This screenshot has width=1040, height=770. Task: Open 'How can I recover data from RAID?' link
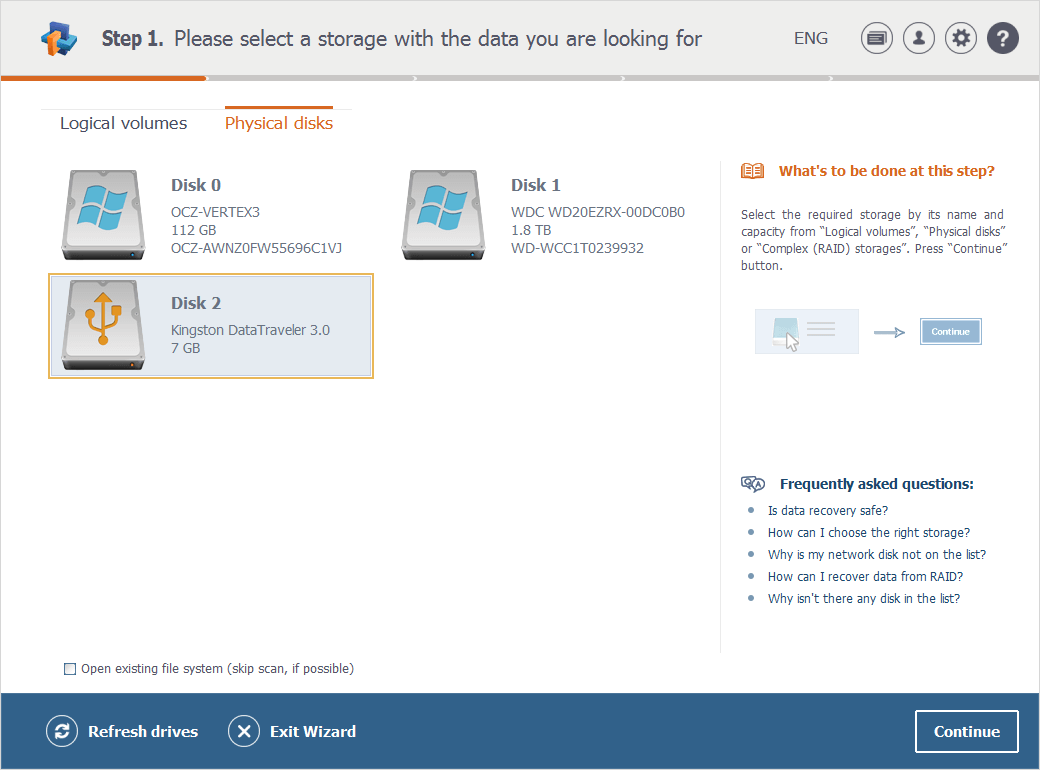point(866,576)
